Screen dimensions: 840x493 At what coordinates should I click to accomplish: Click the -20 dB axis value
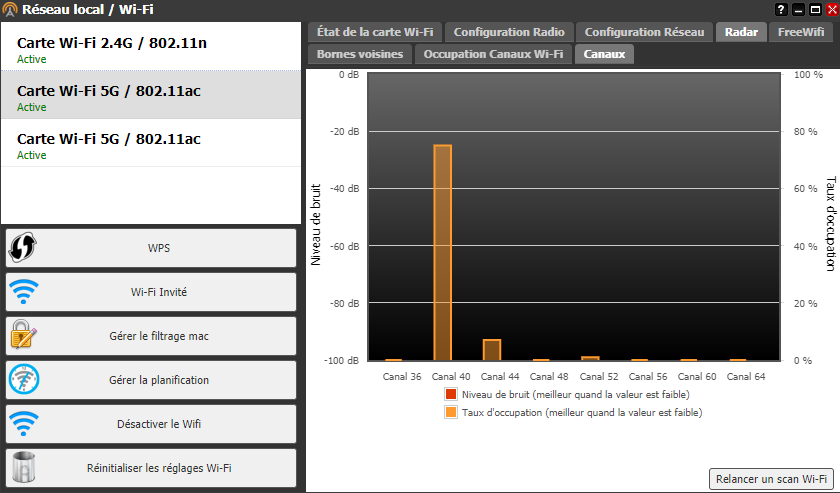click(344, 131)
